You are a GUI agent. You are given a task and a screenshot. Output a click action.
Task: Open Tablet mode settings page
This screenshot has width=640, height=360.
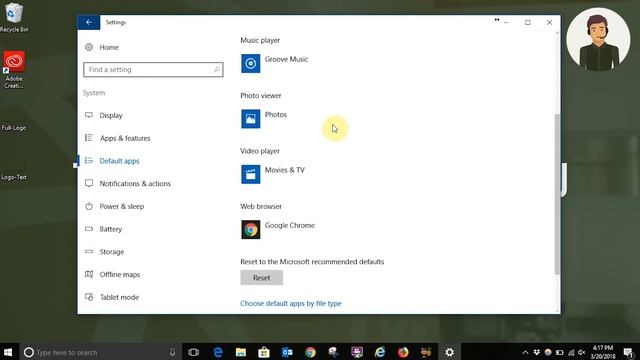click(x=120, y=297)
